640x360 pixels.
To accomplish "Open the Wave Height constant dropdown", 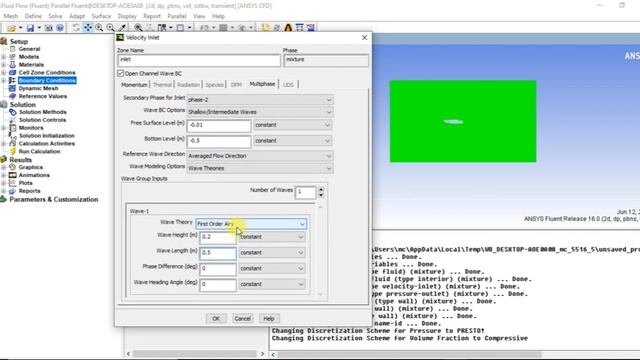I will (272, 237).
